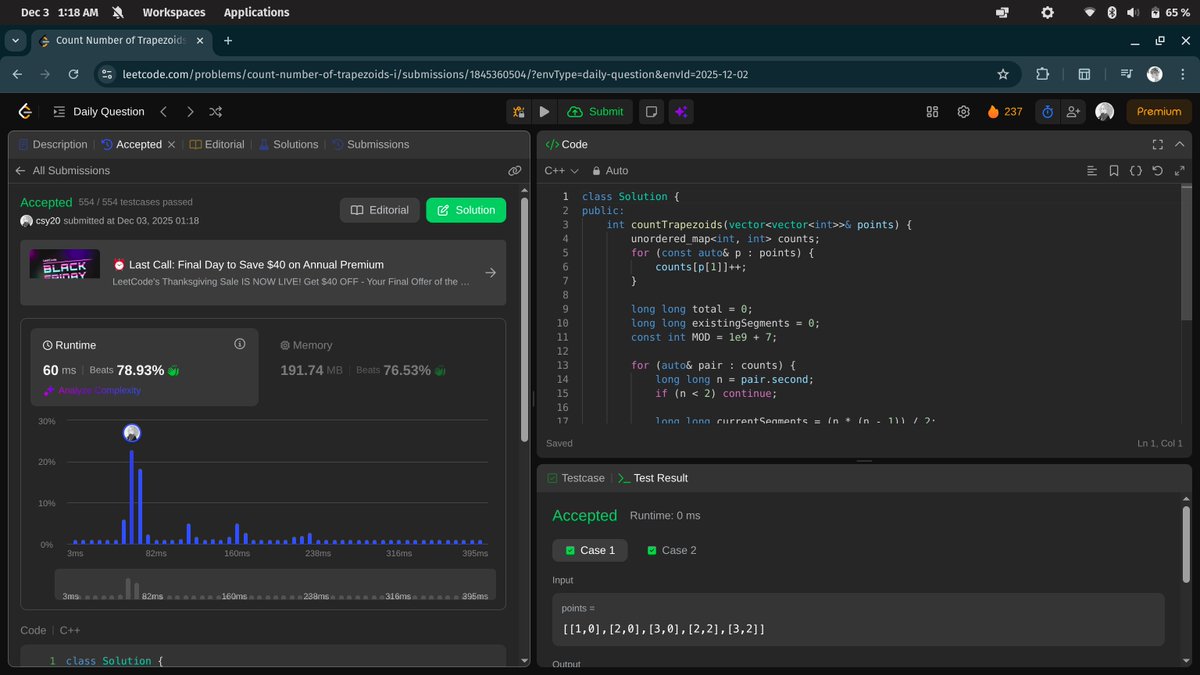Go to next question arrow
The width and height of the screenshot is (1200, 675).
(x=190, y=112)
